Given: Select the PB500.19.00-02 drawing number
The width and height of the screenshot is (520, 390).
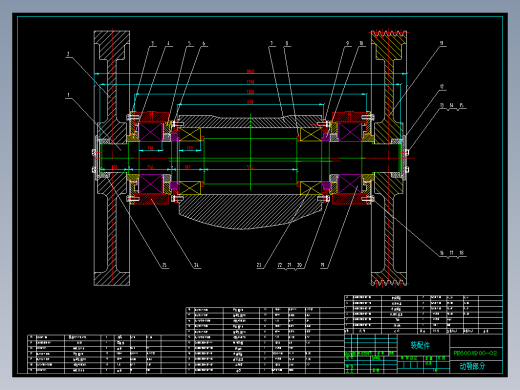Looking at the screenshot, I should coord(475,353).
